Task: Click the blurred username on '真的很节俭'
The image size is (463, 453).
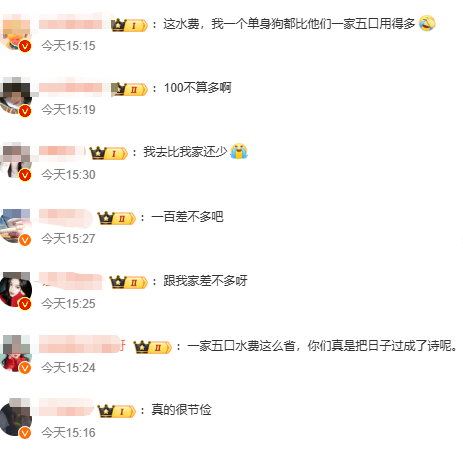Action: tap(67, 407)
